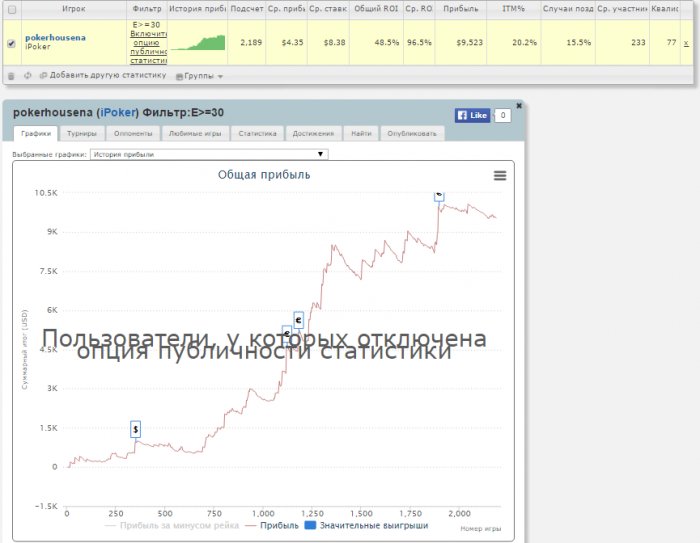
Task: Click Добавить другую статистику
Action: 103,75
